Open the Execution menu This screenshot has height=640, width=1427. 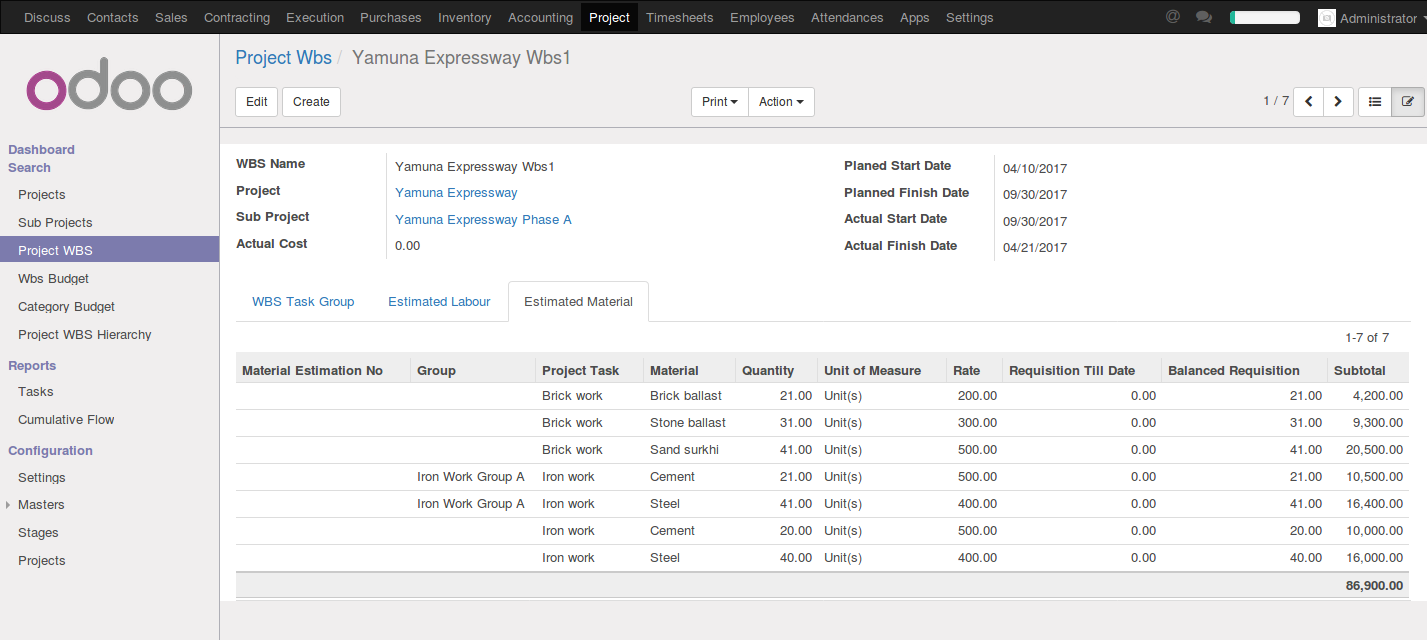[x=315, y=17]
